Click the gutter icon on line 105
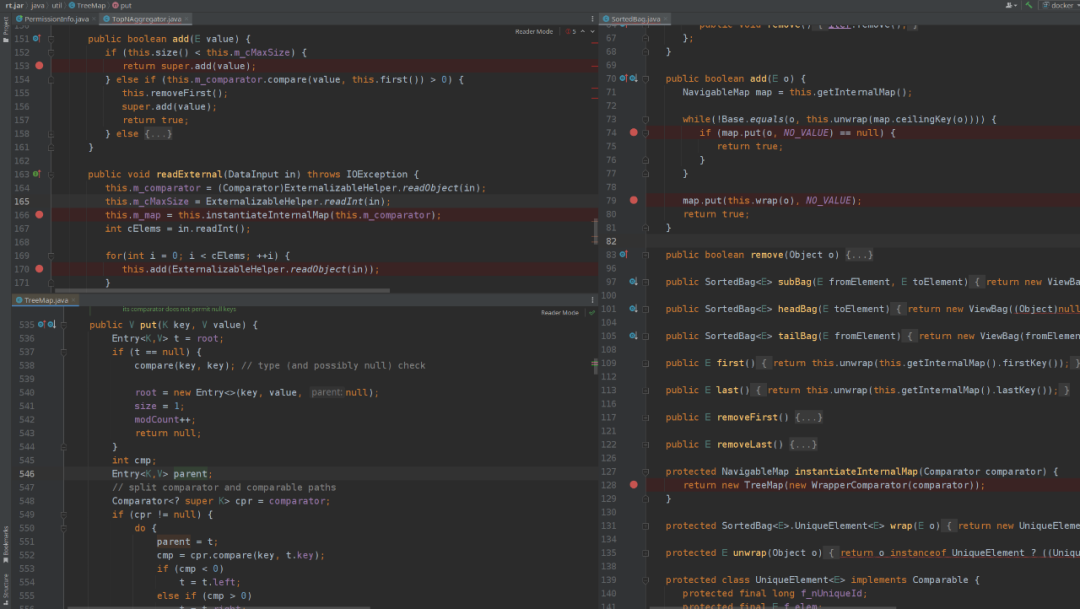This screenshot has width=1080, height=609. 633,336
